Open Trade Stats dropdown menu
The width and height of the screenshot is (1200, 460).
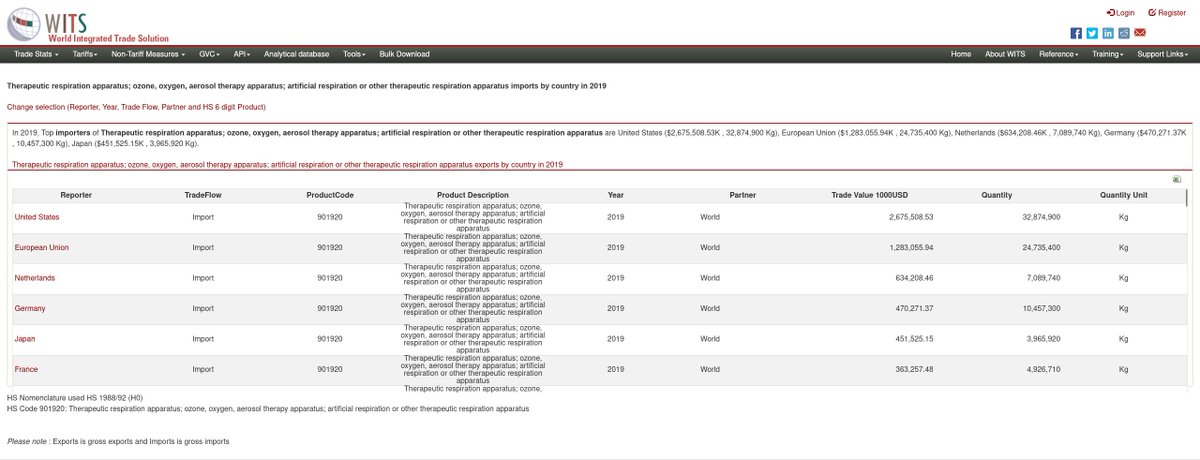click(x=36, y=54)
